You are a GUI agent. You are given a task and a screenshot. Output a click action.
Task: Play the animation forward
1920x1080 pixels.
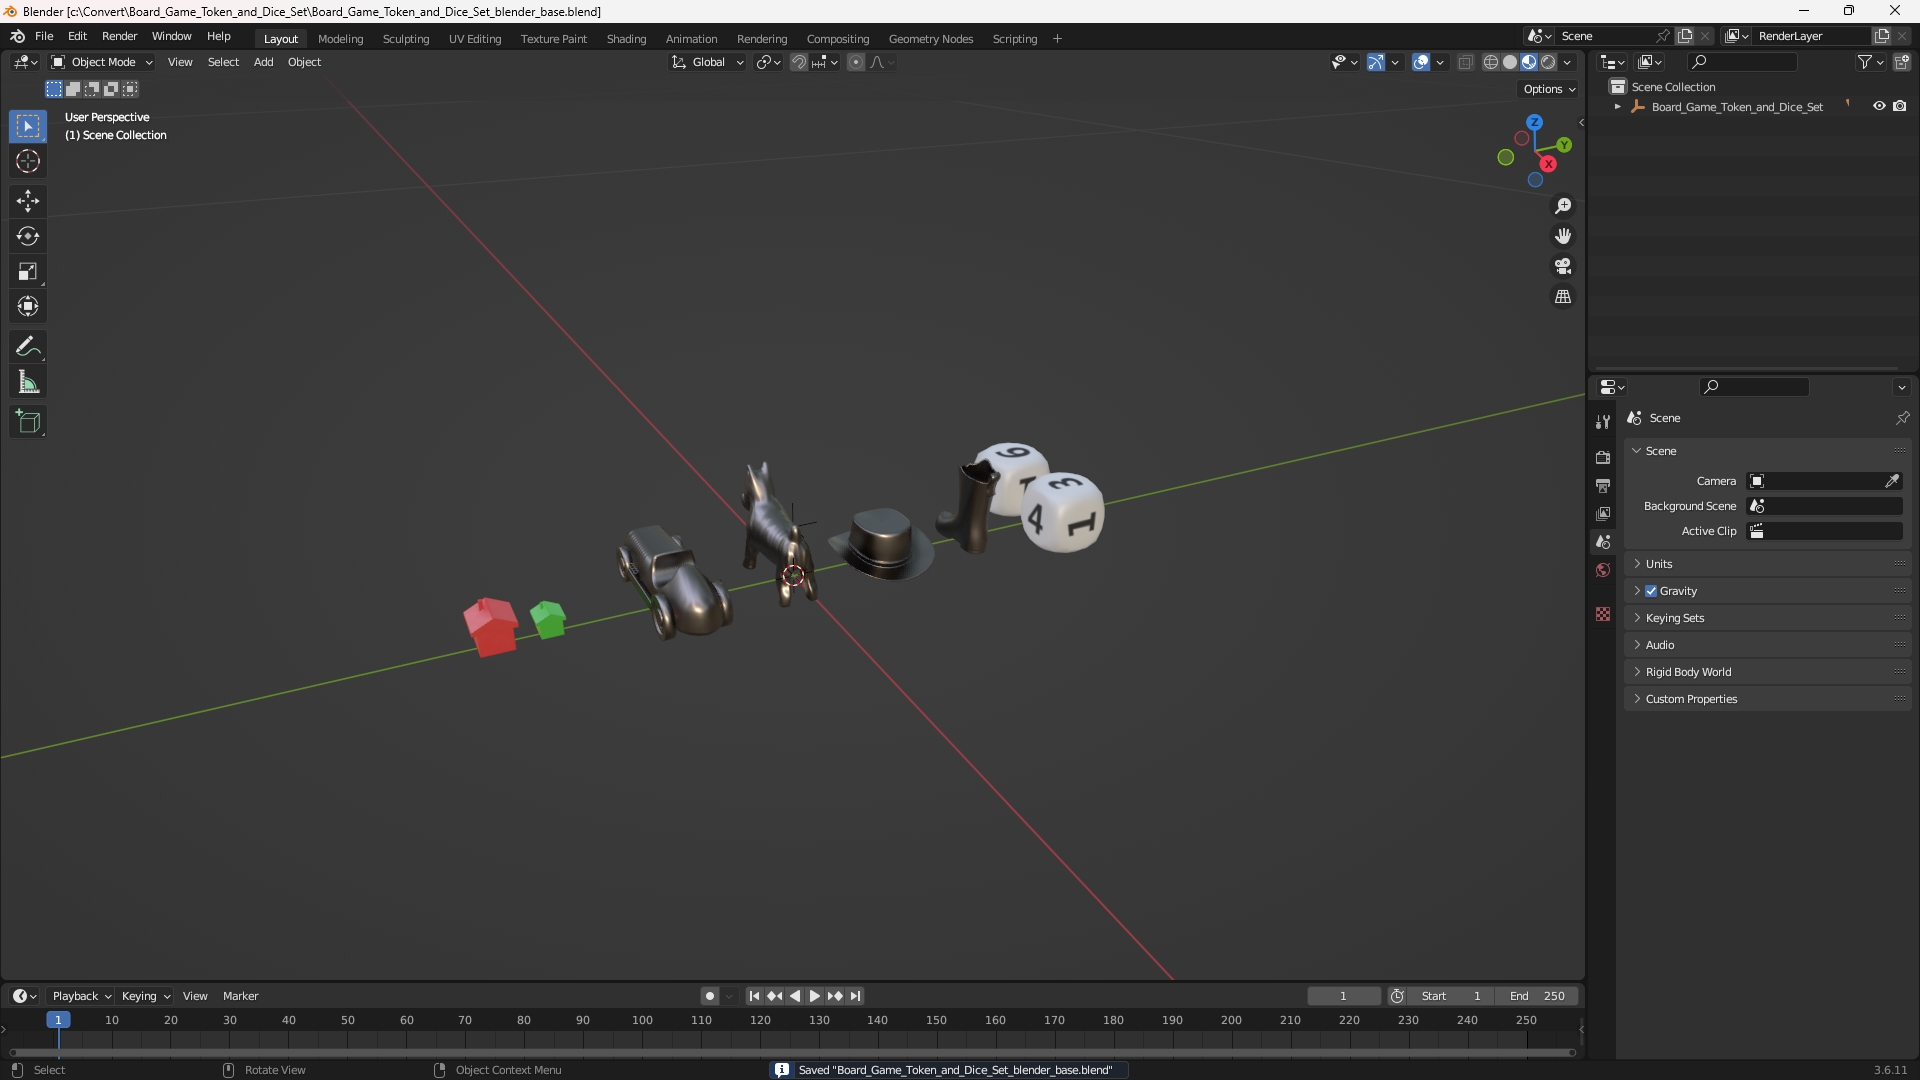tap(814, 996)
